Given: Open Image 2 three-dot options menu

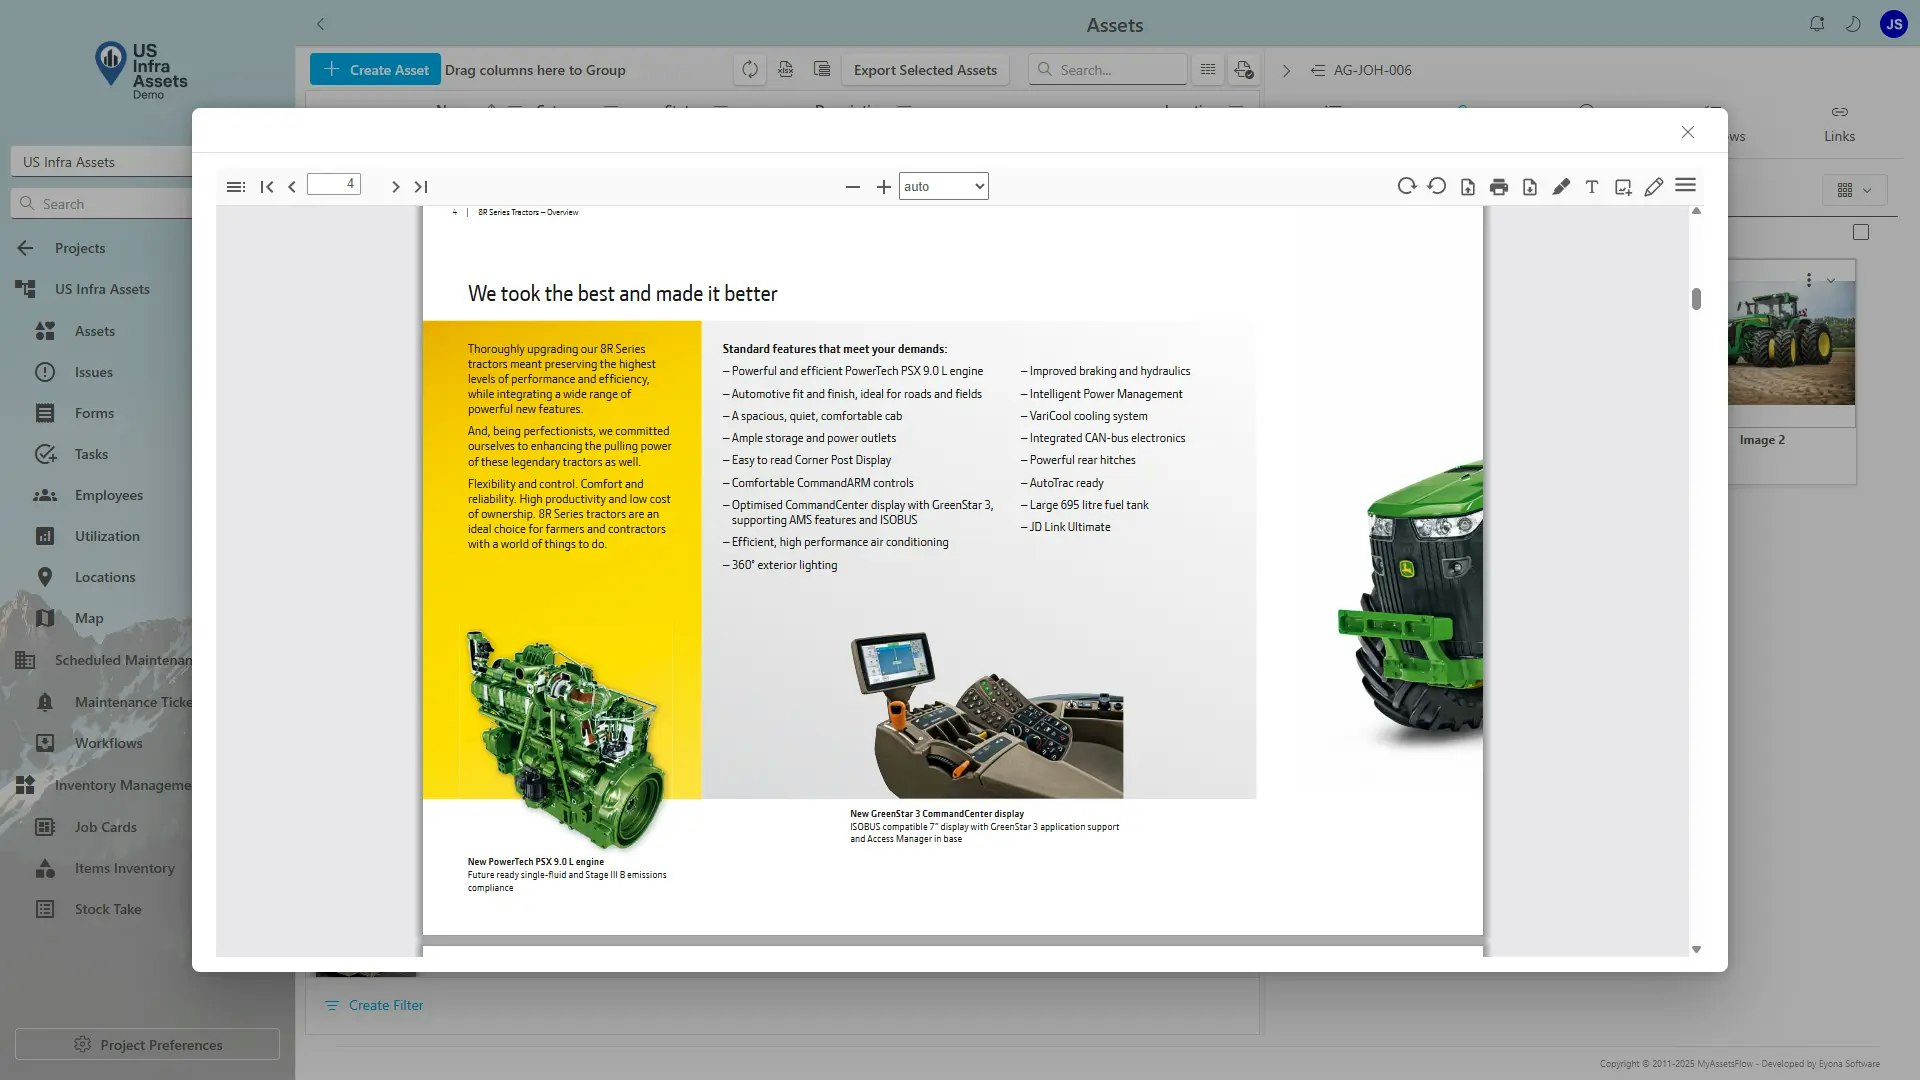Looking at the screenshot, I should click(1809, 281).
